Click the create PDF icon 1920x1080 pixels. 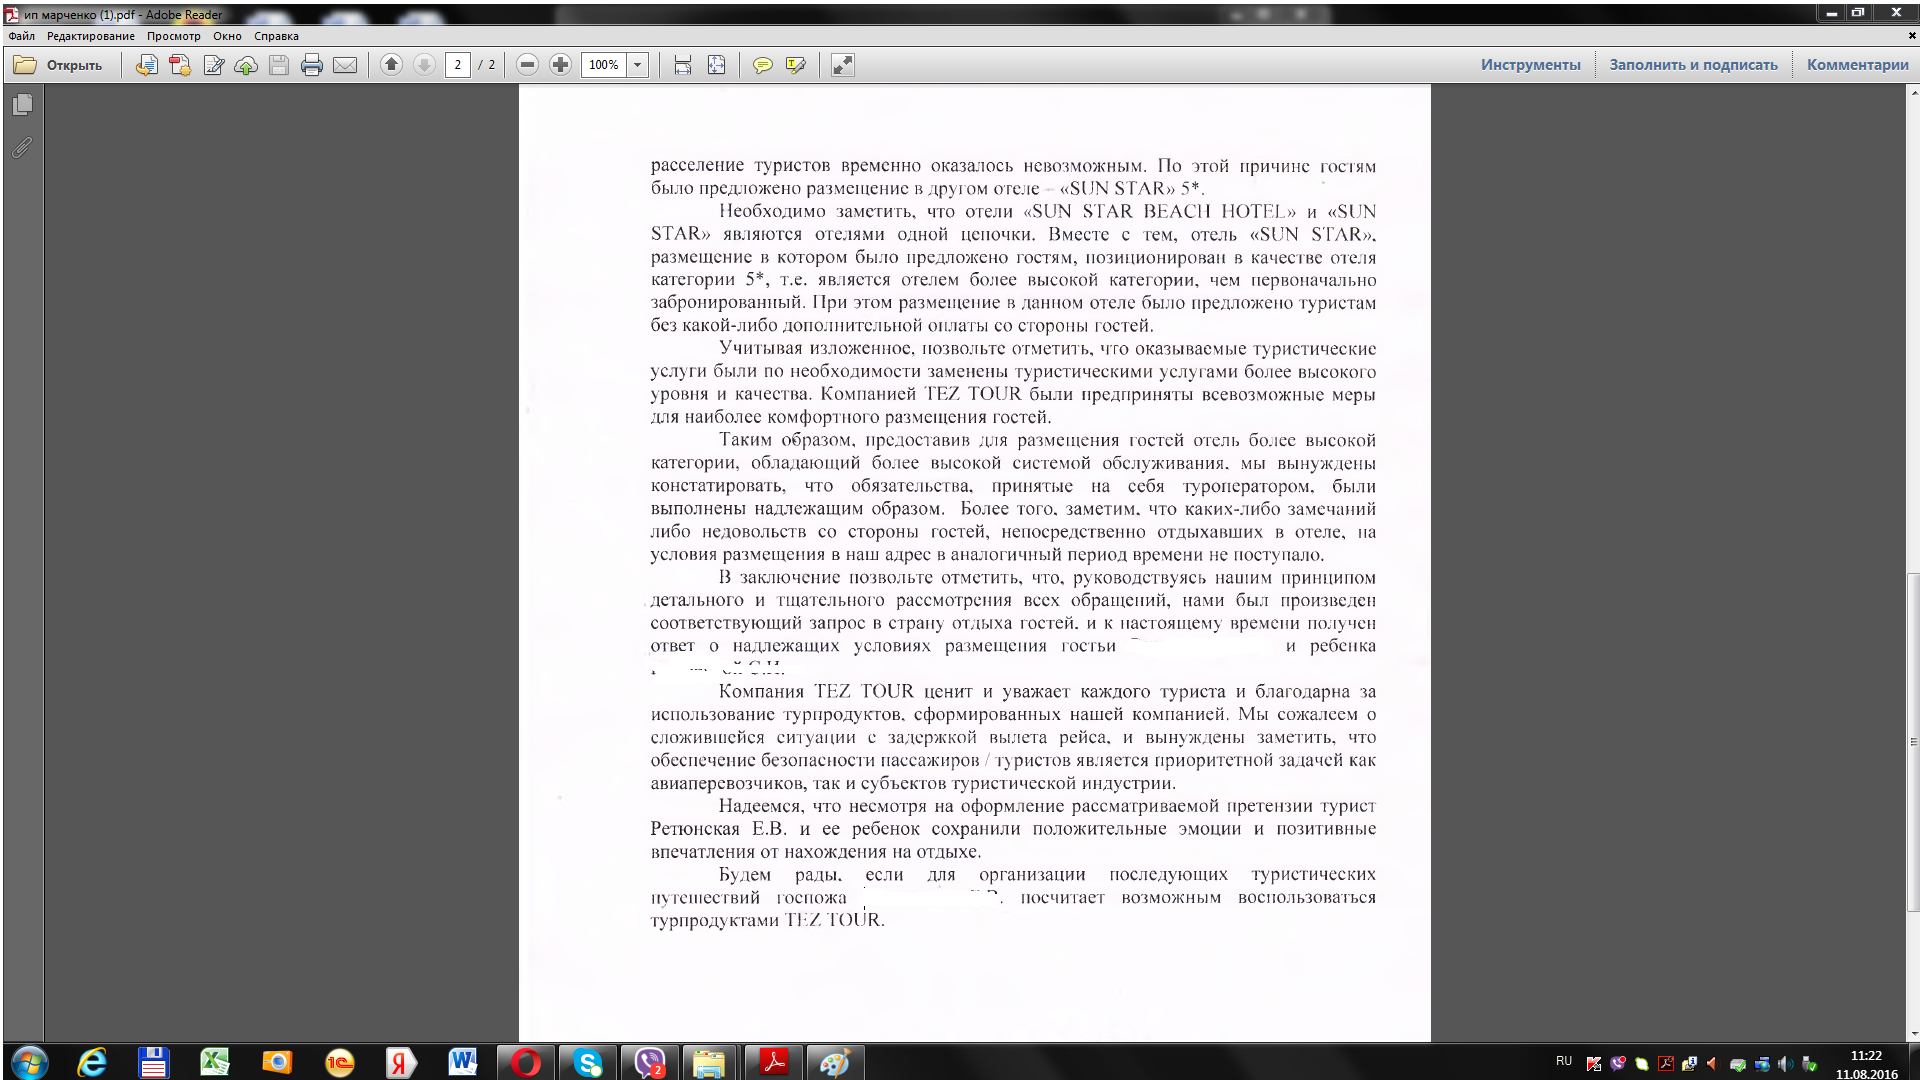coord(180,65)
